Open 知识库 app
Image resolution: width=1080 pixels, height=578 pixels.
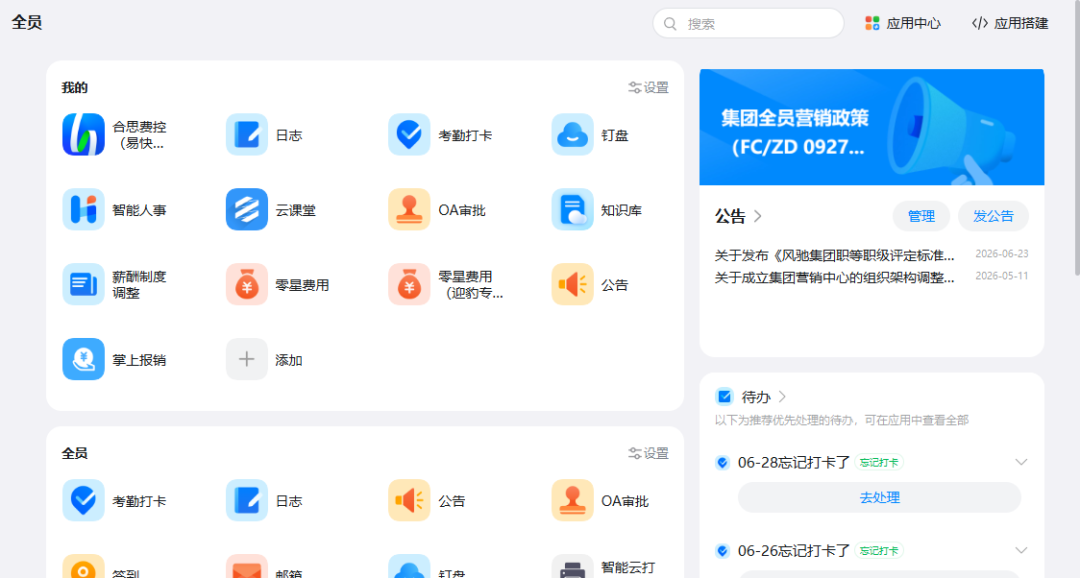(572, 209)
